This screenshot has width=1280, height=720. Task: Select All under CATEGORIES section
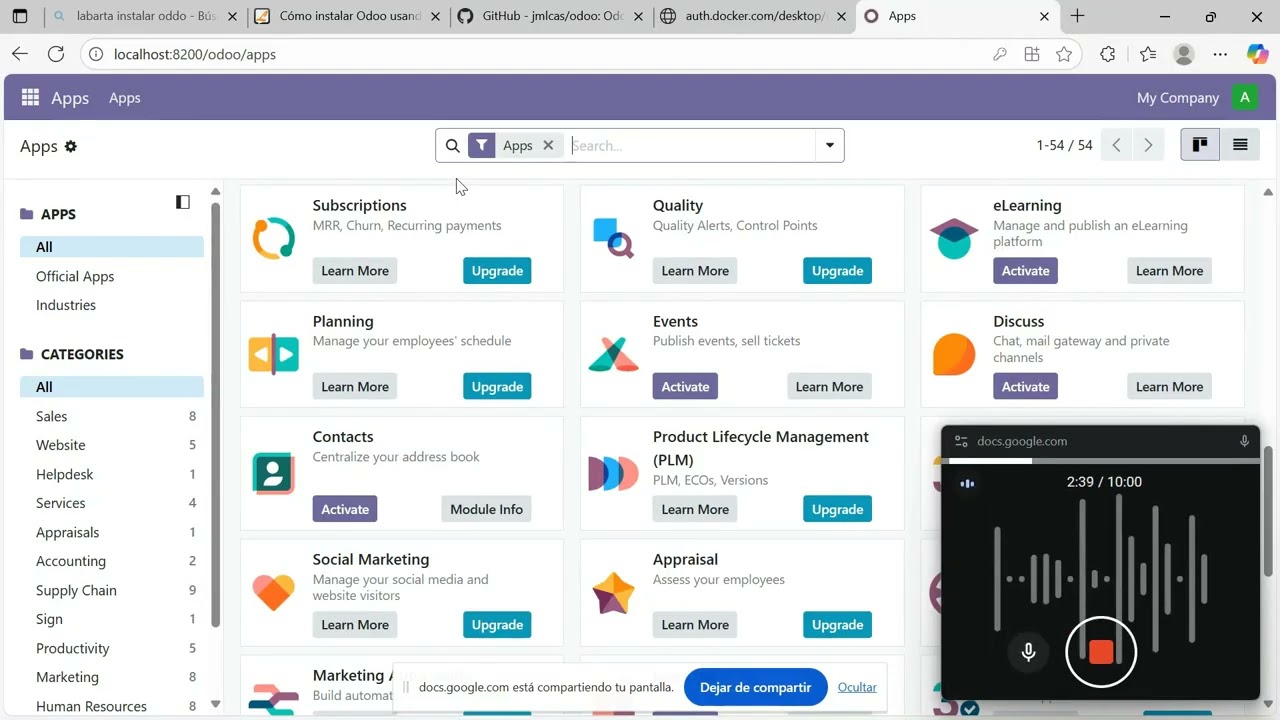pyautogui.click(x=112, y=387)
